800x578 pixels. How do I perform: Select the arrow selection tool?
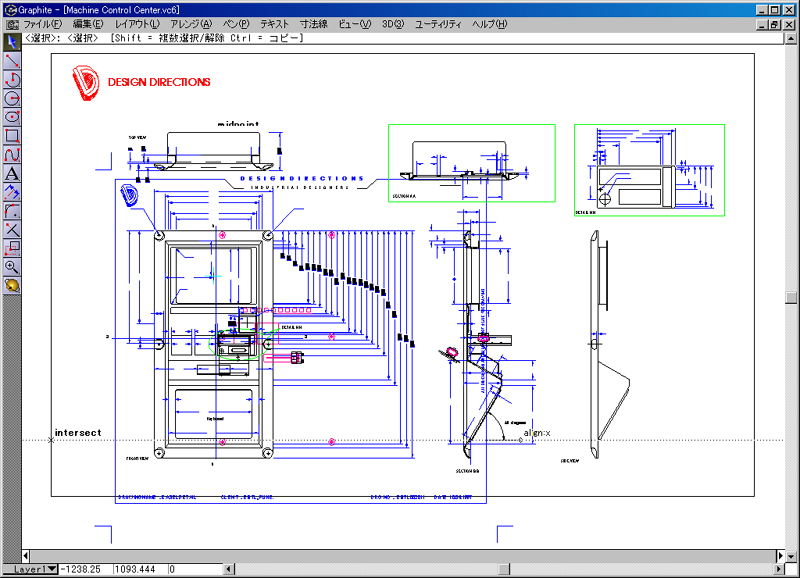pos(12,42)
